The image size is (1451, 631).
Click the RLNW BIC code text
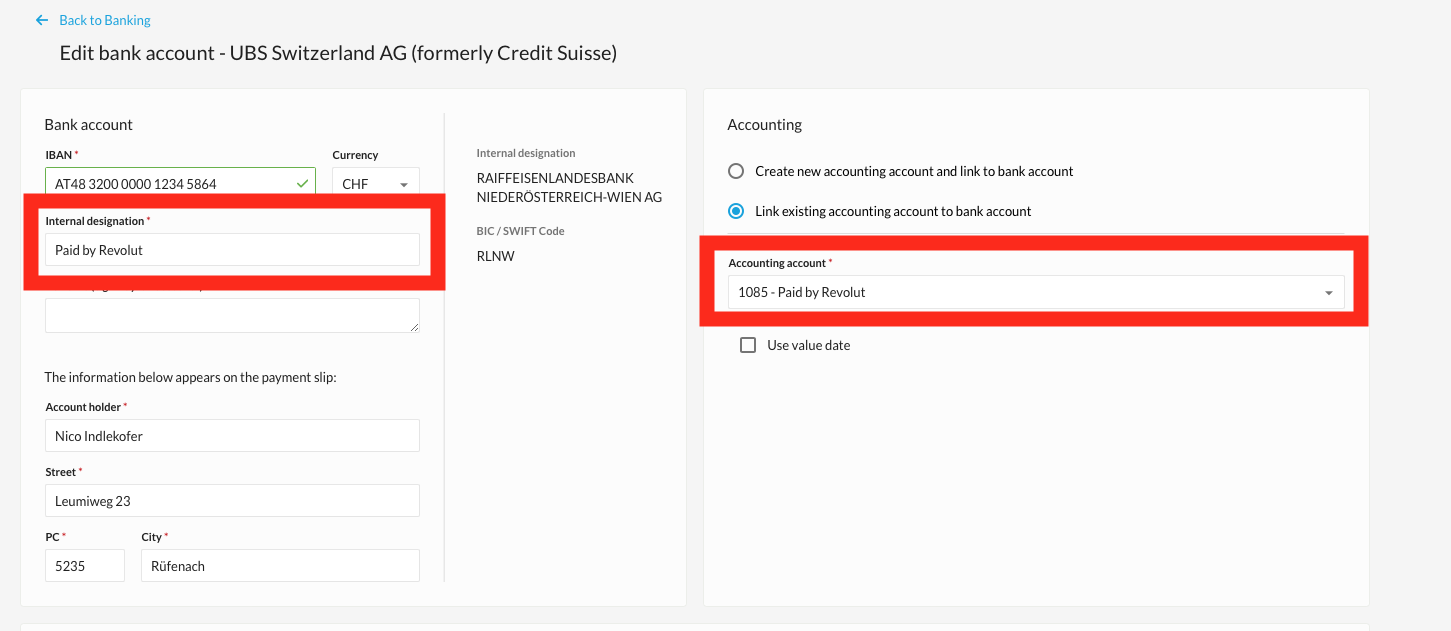tap(495, 256)
